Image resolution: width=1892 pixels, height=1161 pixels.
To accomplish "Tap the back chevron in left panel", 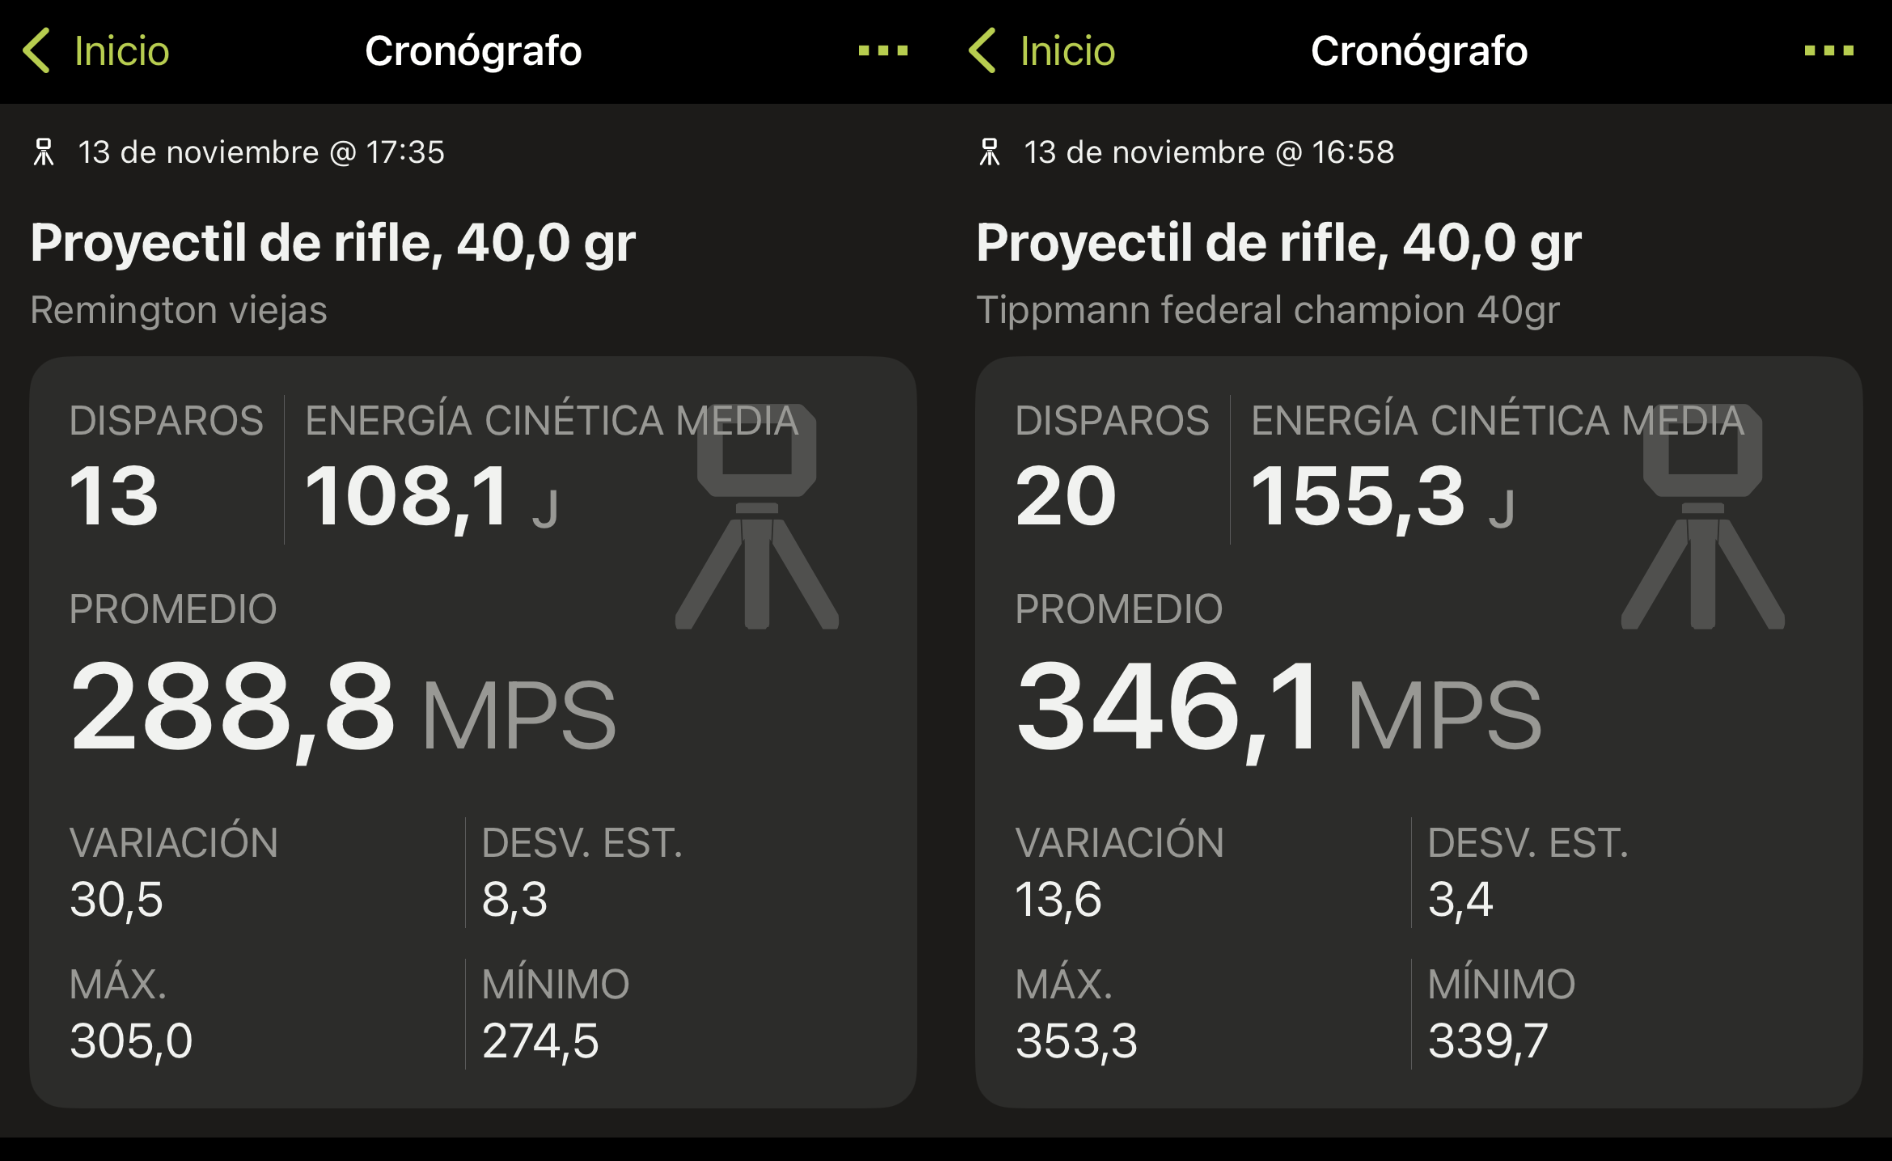I will coord(37,51).
